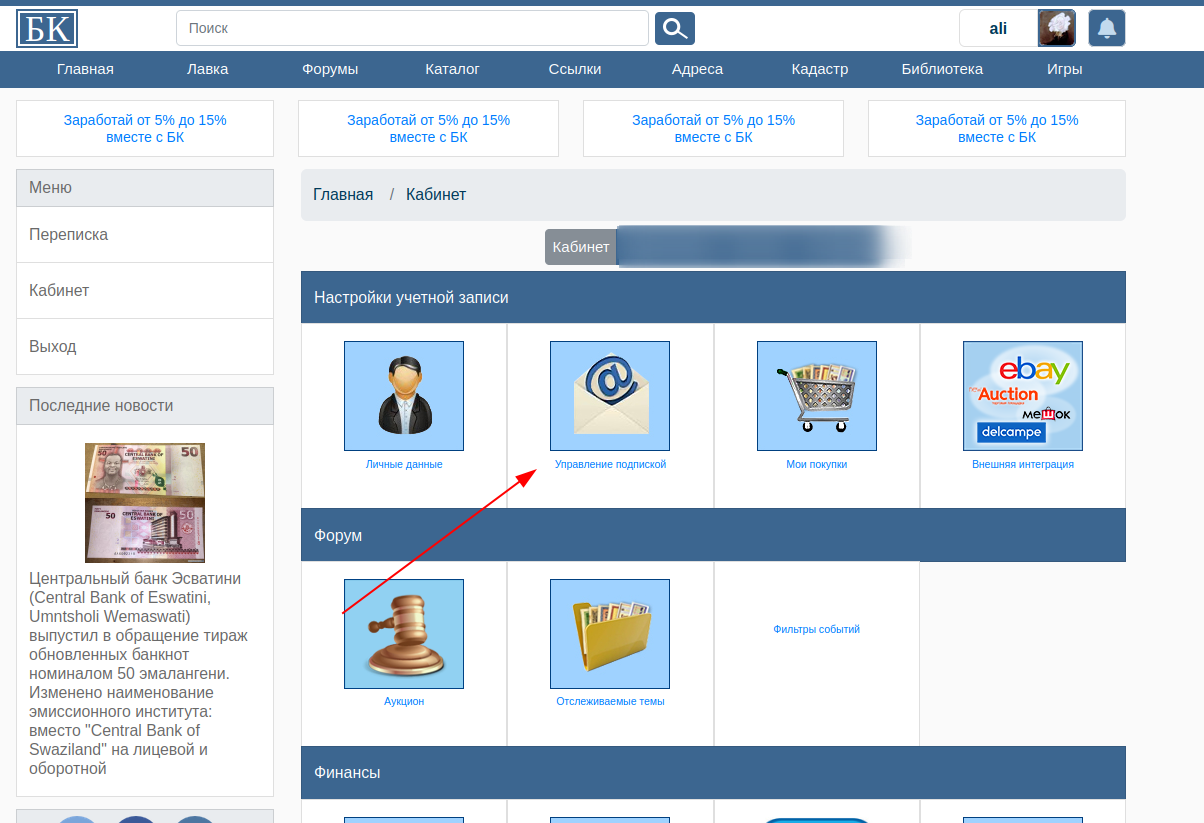Open the 50 emalangeni banknote news thumbnail
Image resolution: width=1204 pixels, height=823 pixels.
click(145, 502)
